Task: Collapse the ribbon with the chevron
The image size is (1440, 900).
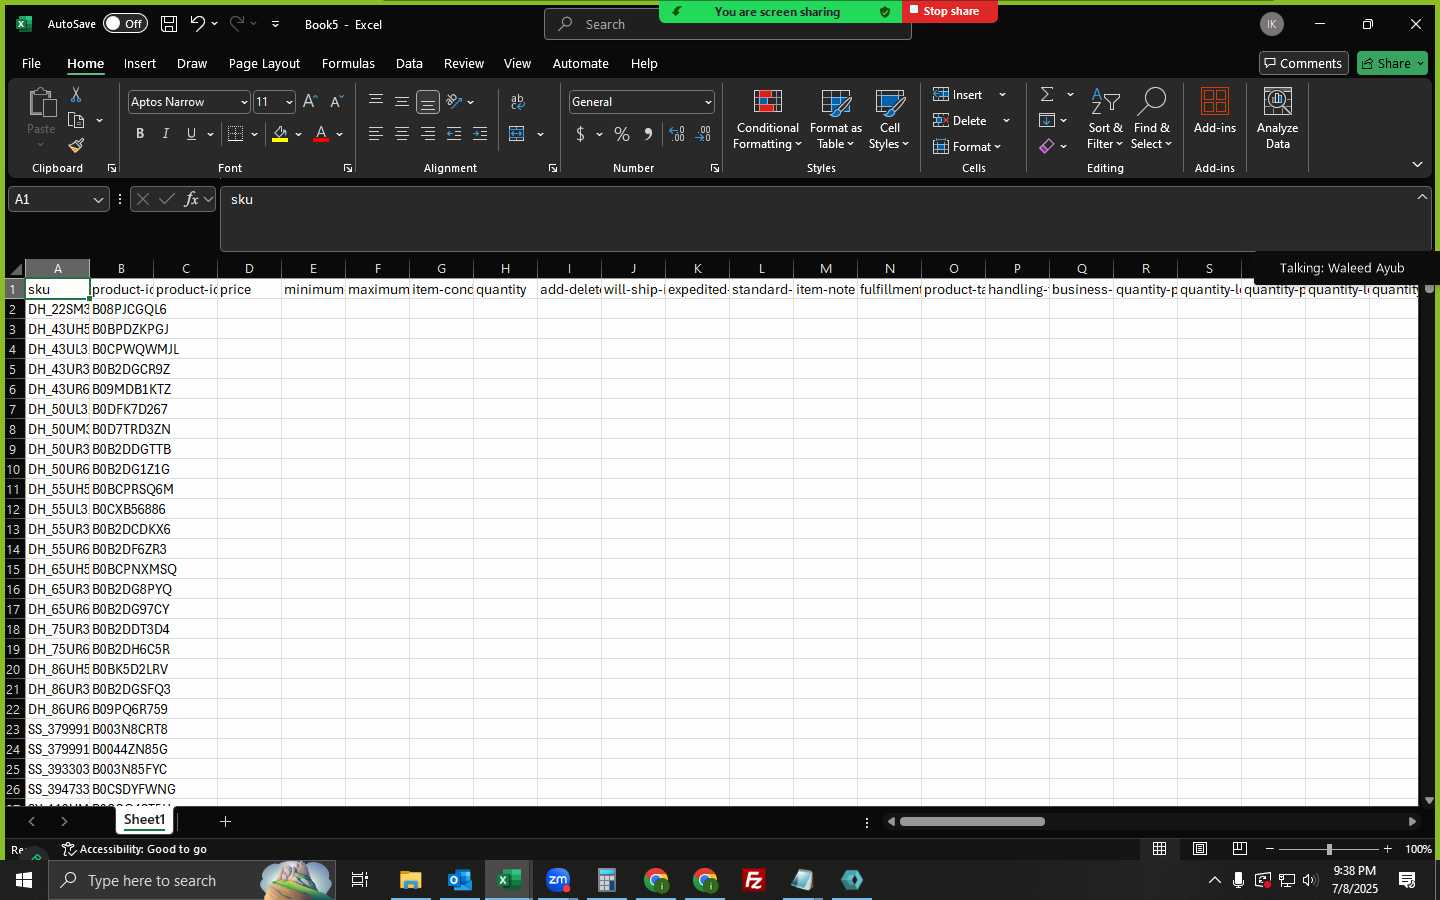Action: tap(1417, 165)
